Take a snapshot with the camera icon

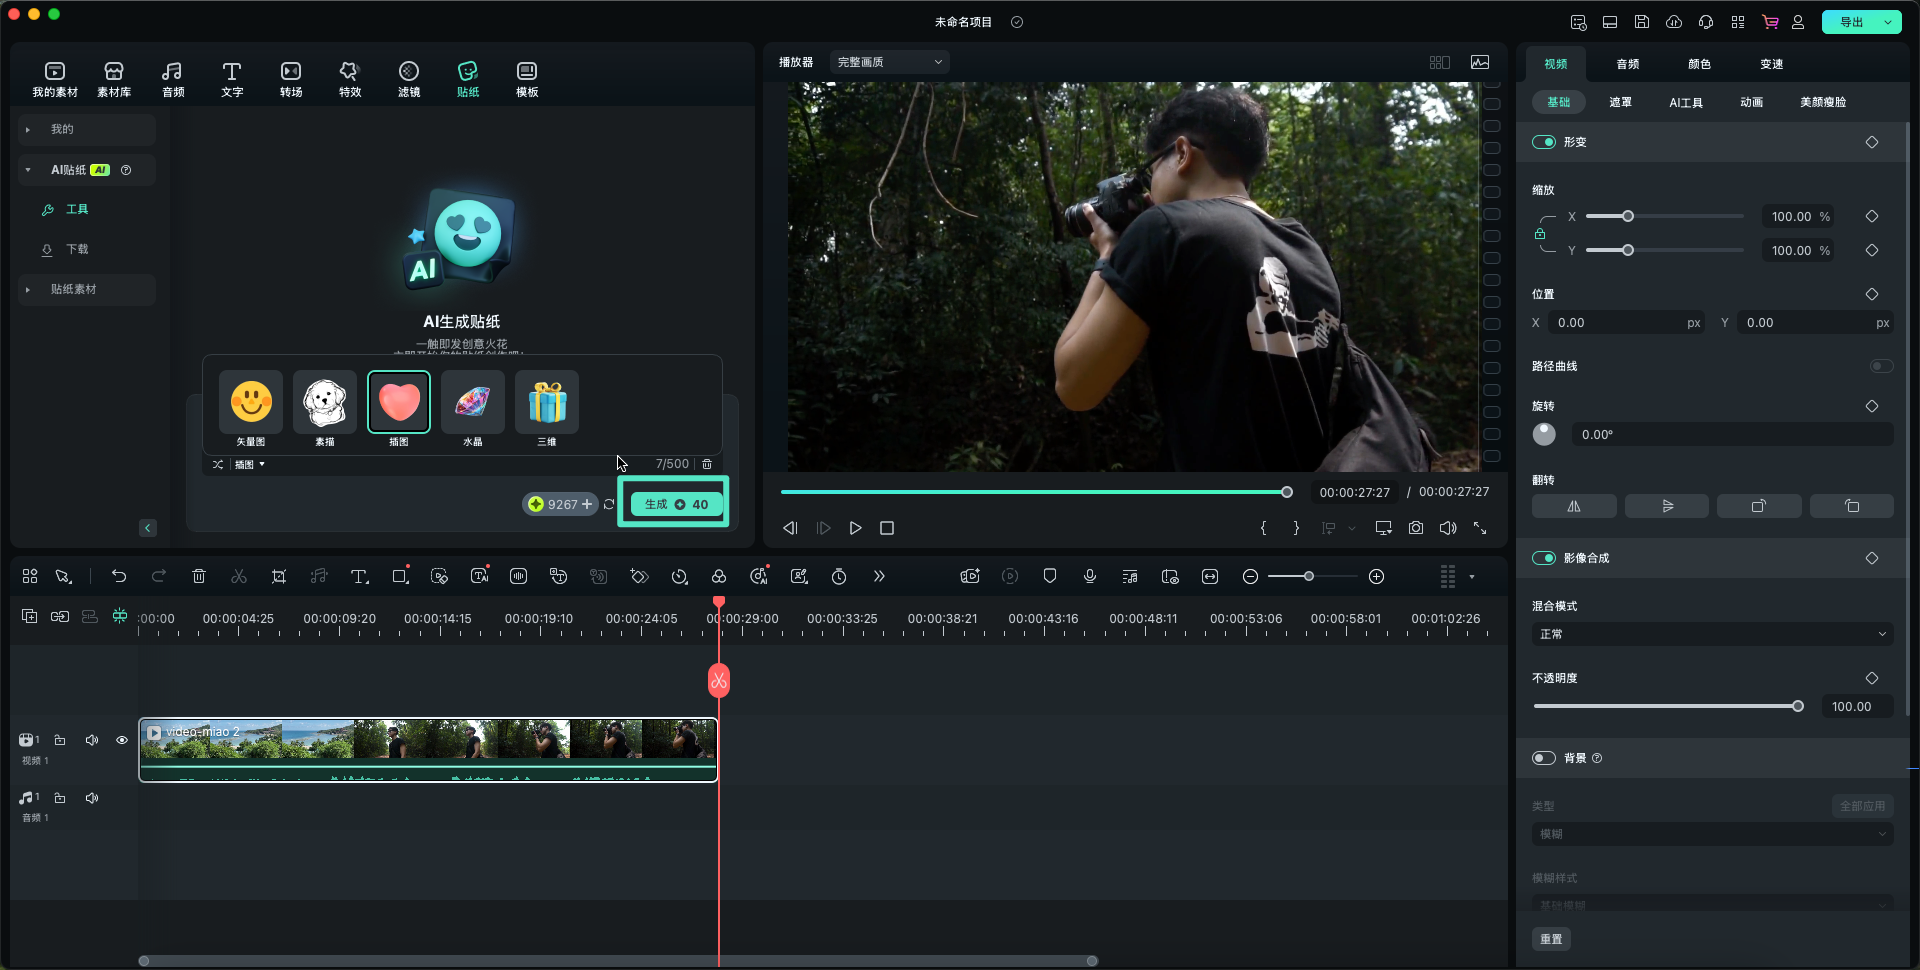click(x=1416, y=528)
